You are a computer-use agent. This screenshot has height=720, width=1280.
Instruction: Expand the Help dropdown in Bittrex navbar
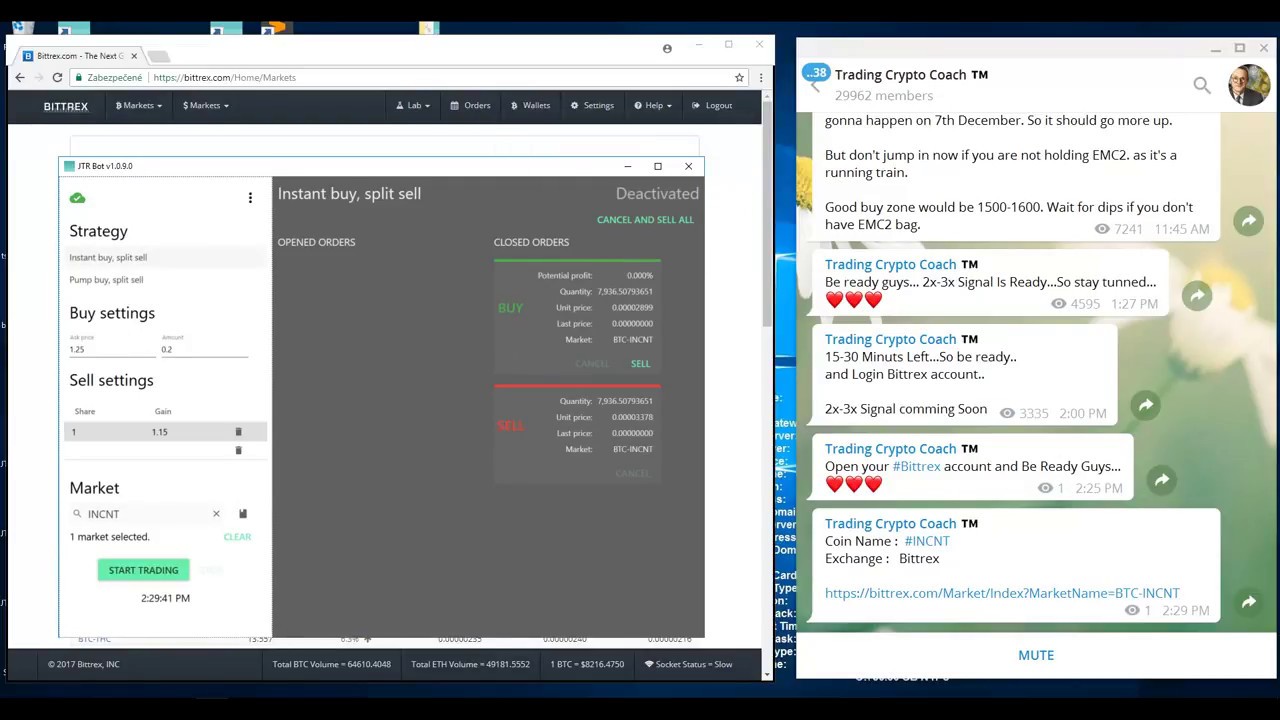(652, 106)
